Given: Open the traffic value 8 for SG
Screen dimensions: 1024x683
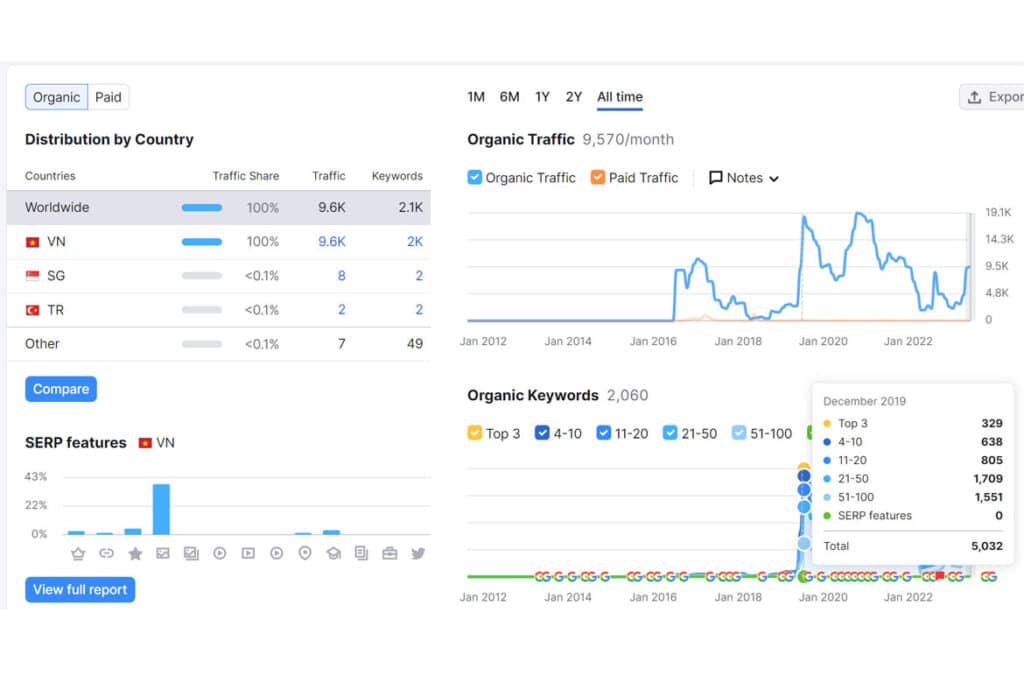Looking at the screenshot, I should (342, 276).
